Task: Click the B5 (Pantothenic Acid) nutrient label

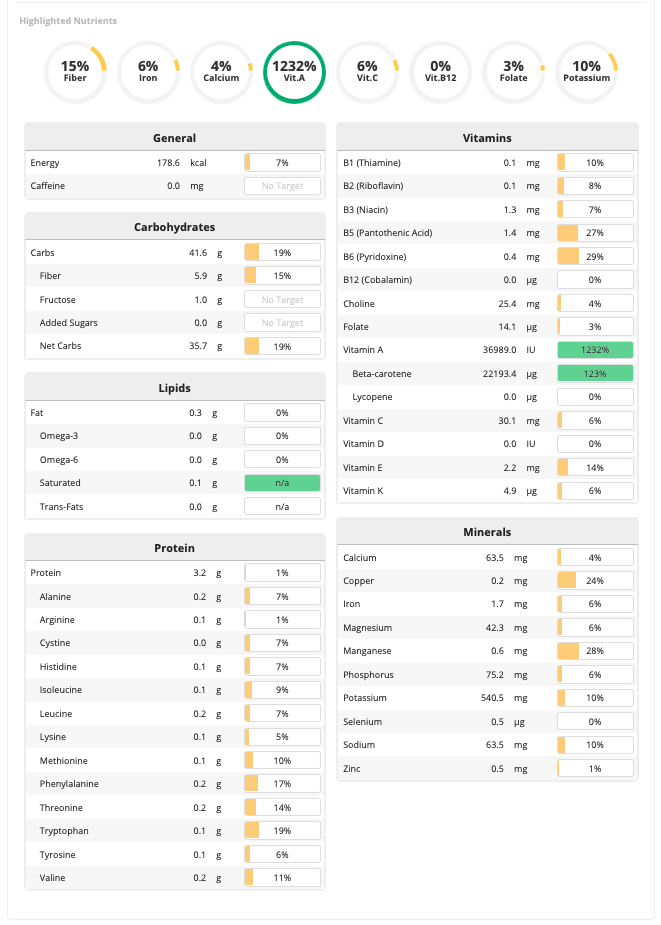Action: click(x=387, y=233)
